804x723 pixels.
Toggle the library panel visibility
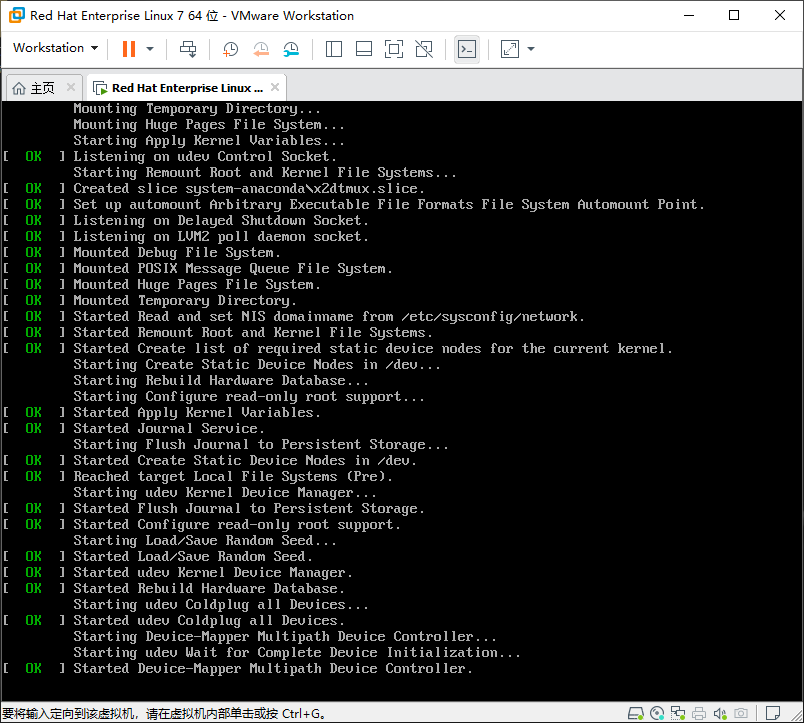pyautogui.click(x=334, y=48)
